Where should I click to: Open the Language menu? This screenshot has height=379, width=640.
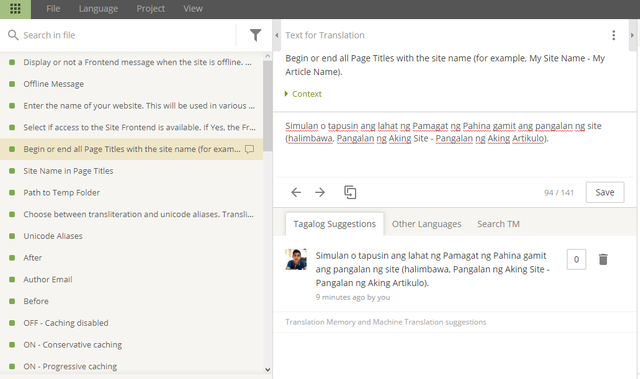98,9
